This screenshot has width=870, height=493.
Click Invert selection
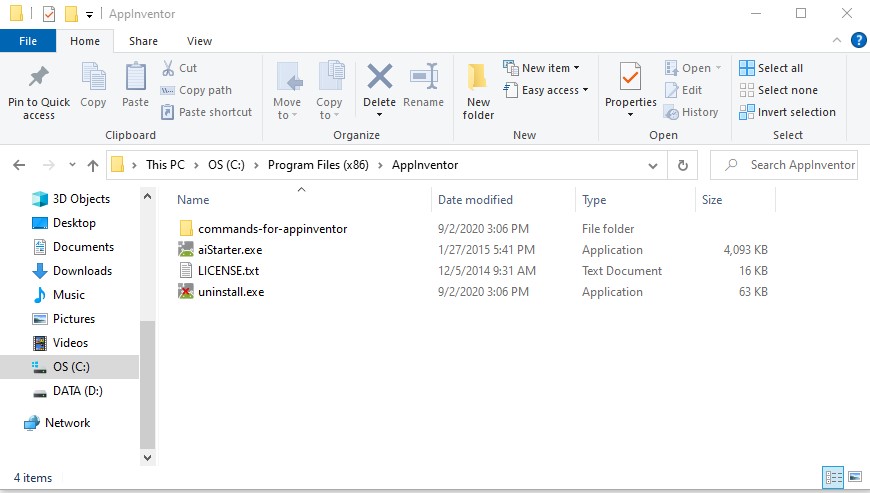point(787,112)
